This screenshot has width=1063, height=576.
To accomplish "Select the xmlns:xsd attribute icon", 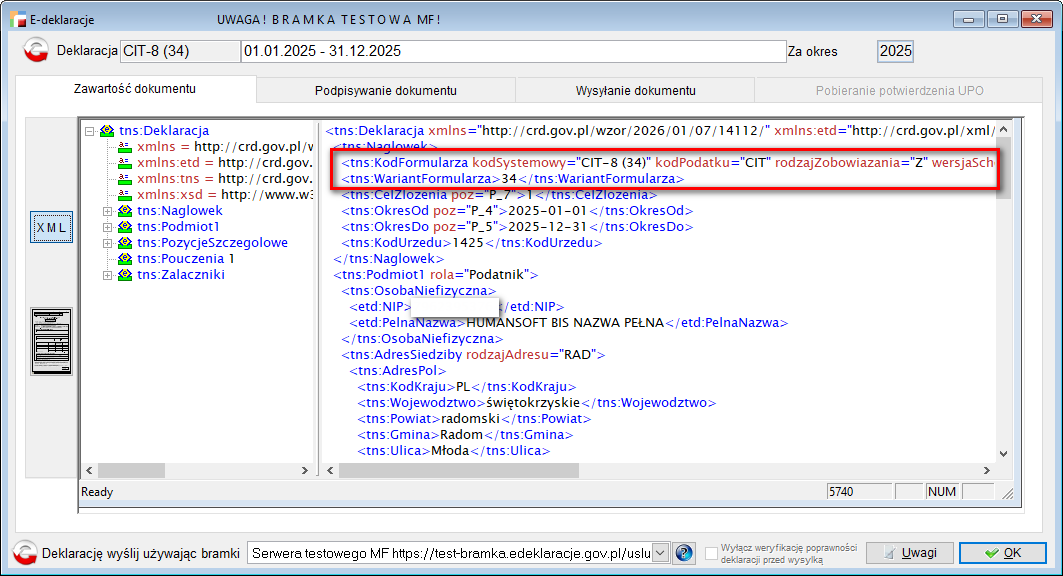I will [124, 195].
